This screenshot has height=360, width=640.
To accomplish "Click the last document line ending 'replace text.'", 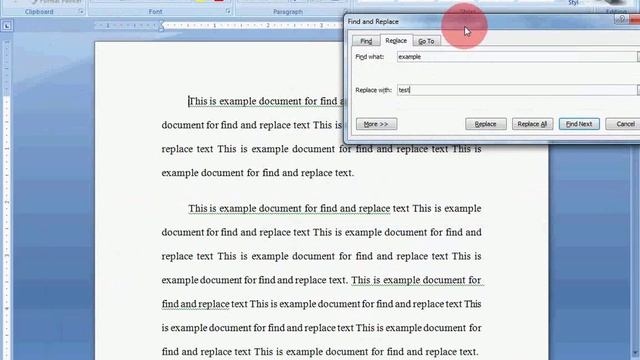I will (x=320, y=352).
